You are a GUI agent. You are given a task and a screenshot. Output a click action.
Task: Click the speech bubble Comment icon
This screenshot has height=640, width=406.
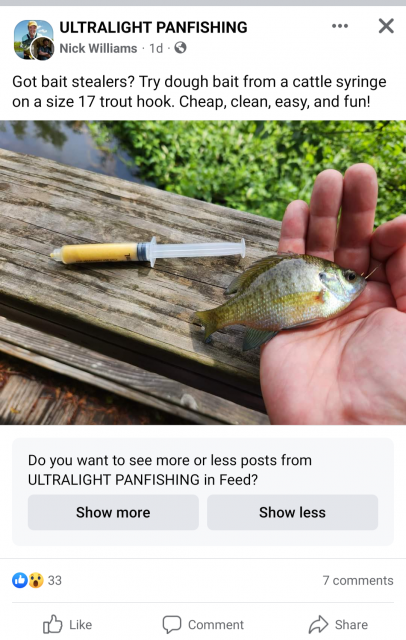click(172, 624)
